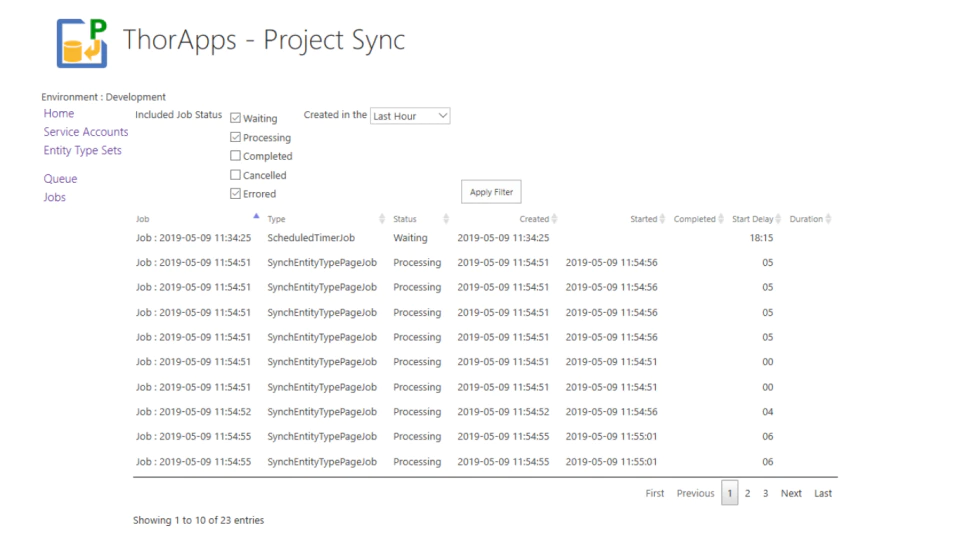Enable the Completed status checkbox
The height and width of the screenshot is (540, 960).
point(235,156)
